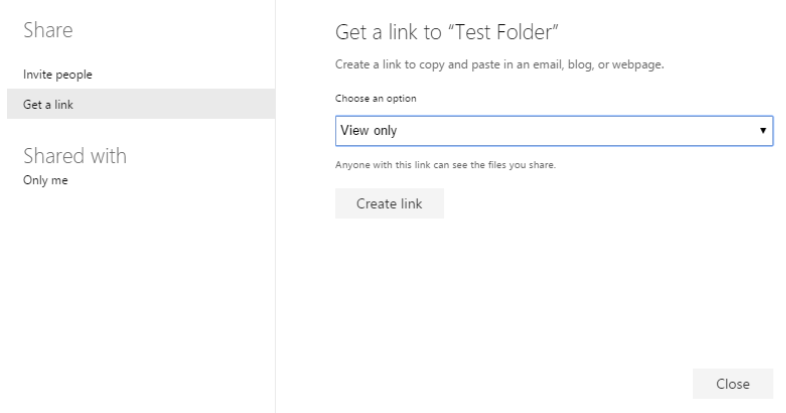The width and height of the screenshot is (786, 413).
Task: Generate a sharing link for Test Folder
Action: [389, 203]
